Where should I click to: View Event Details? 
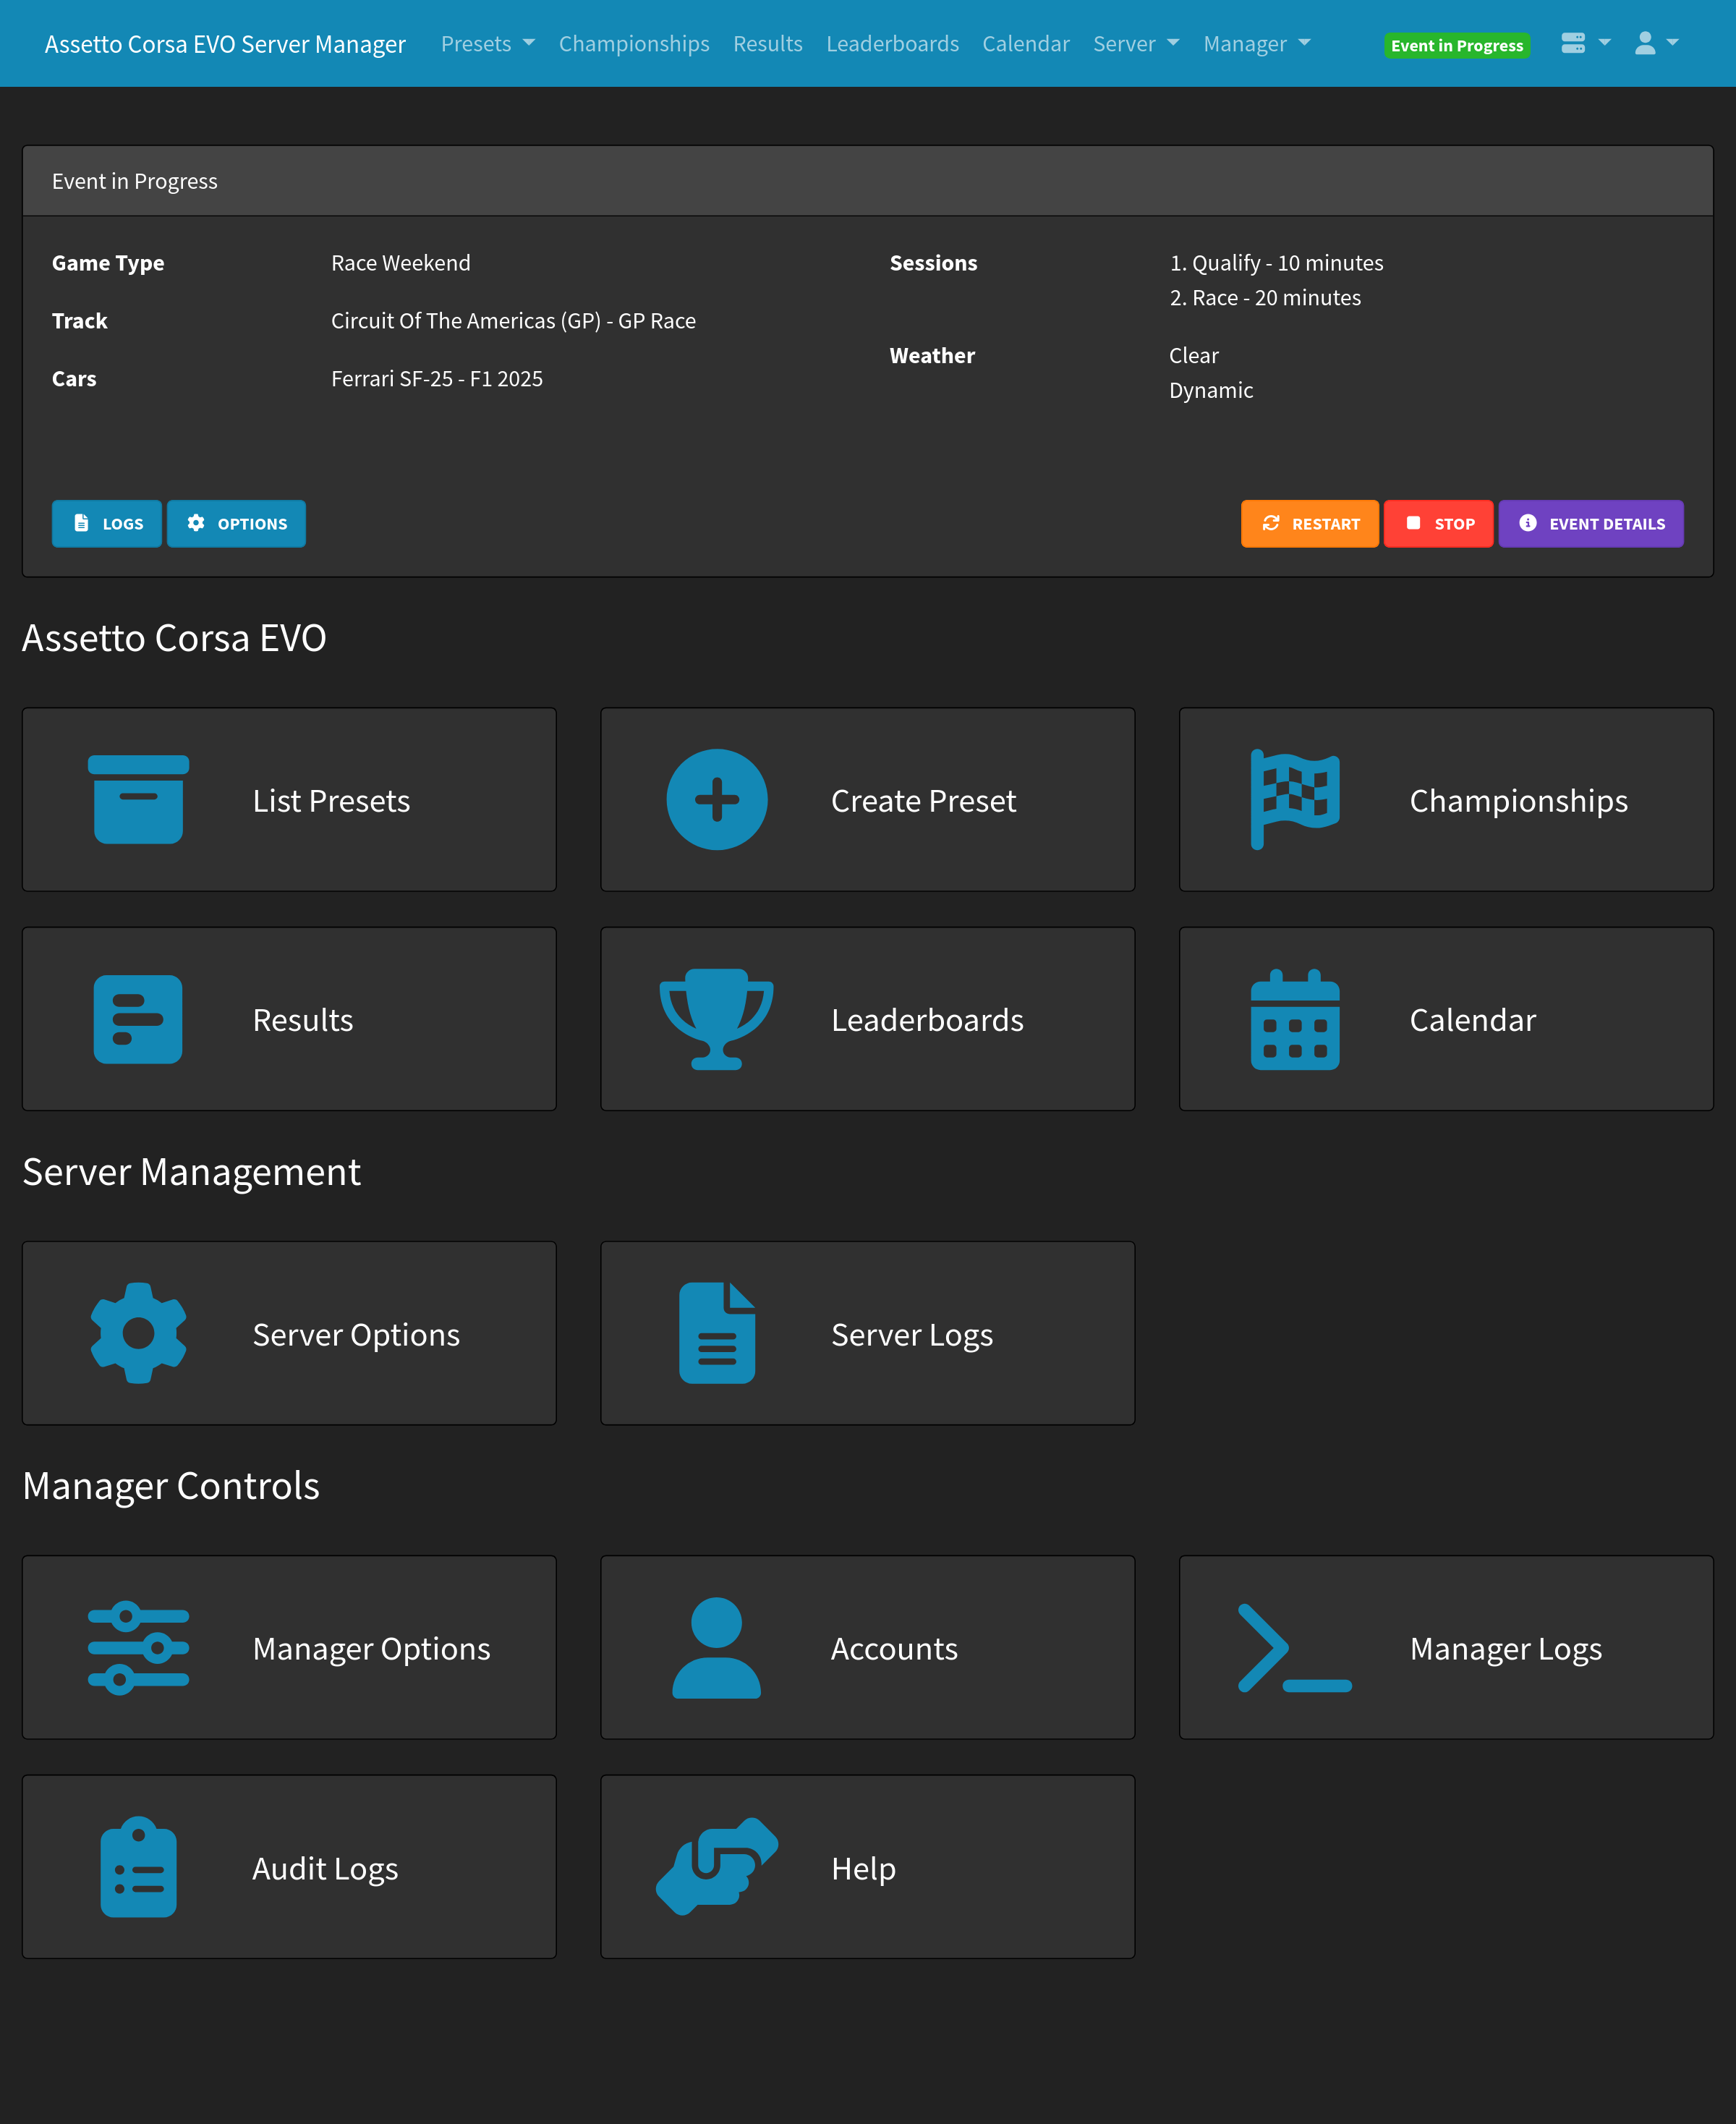point(1591,523)
